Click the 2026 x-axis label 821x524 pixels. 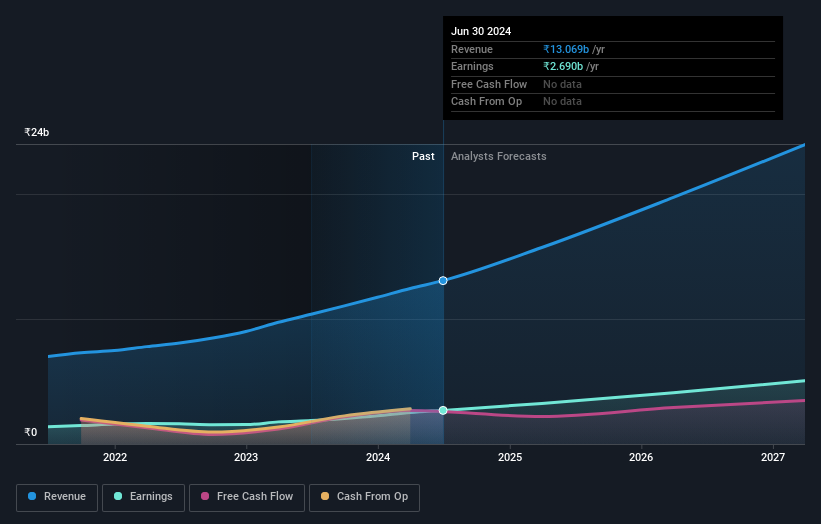coord(641,457)
